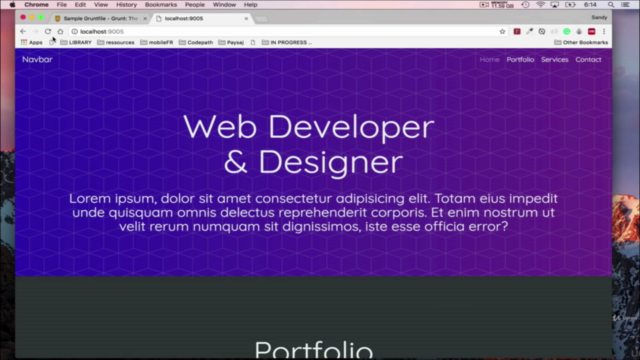Open the red rounded-square extension icon
640x360 pixels.
[x=591, y=31]
